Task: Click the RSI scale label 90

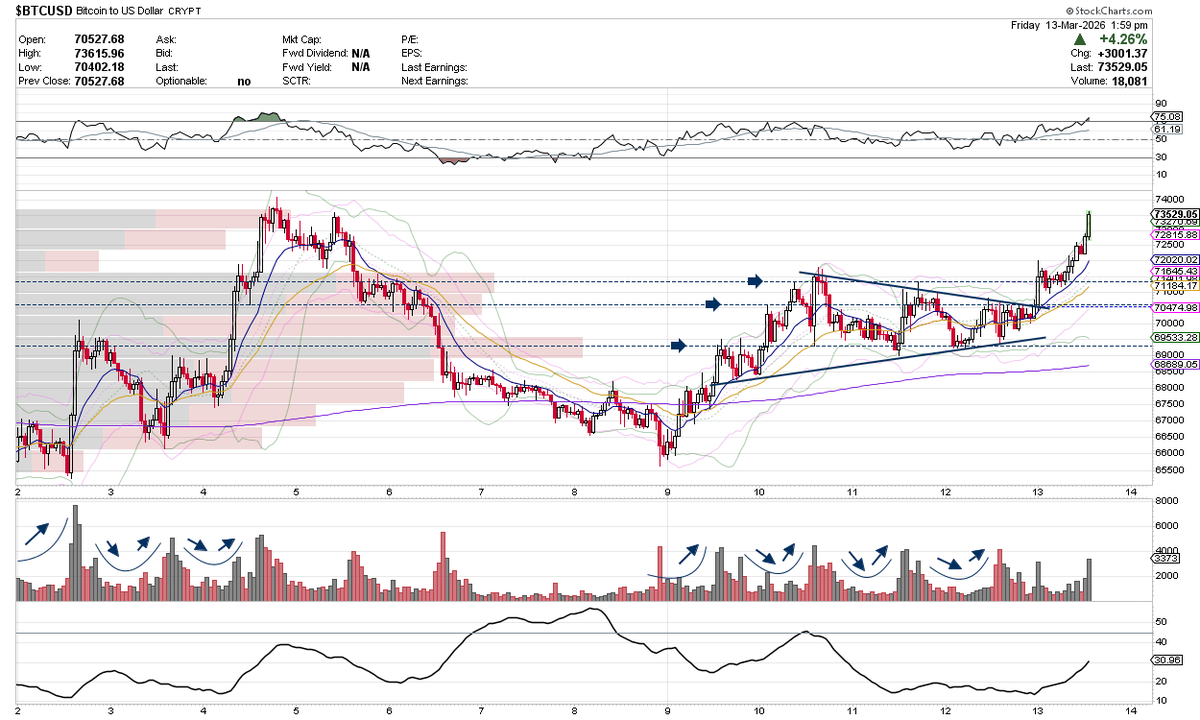Action: coord(1160,103)
